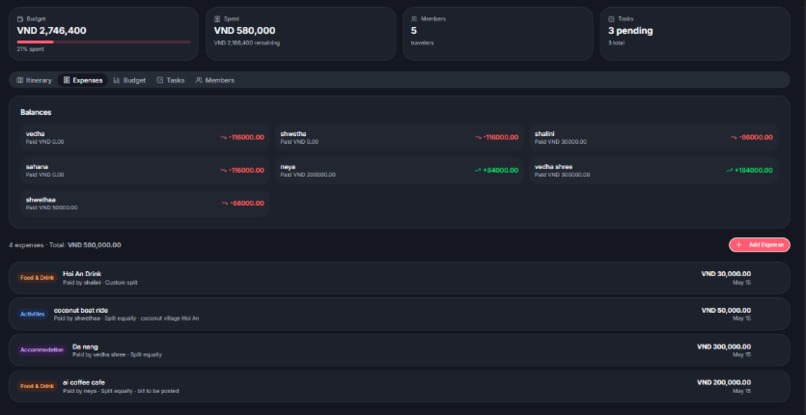Click the up-trend icon beside vedha shree's balance
The width and height of the screenshot is (806, 415).
pyautogui.click(x=729, y=170)
